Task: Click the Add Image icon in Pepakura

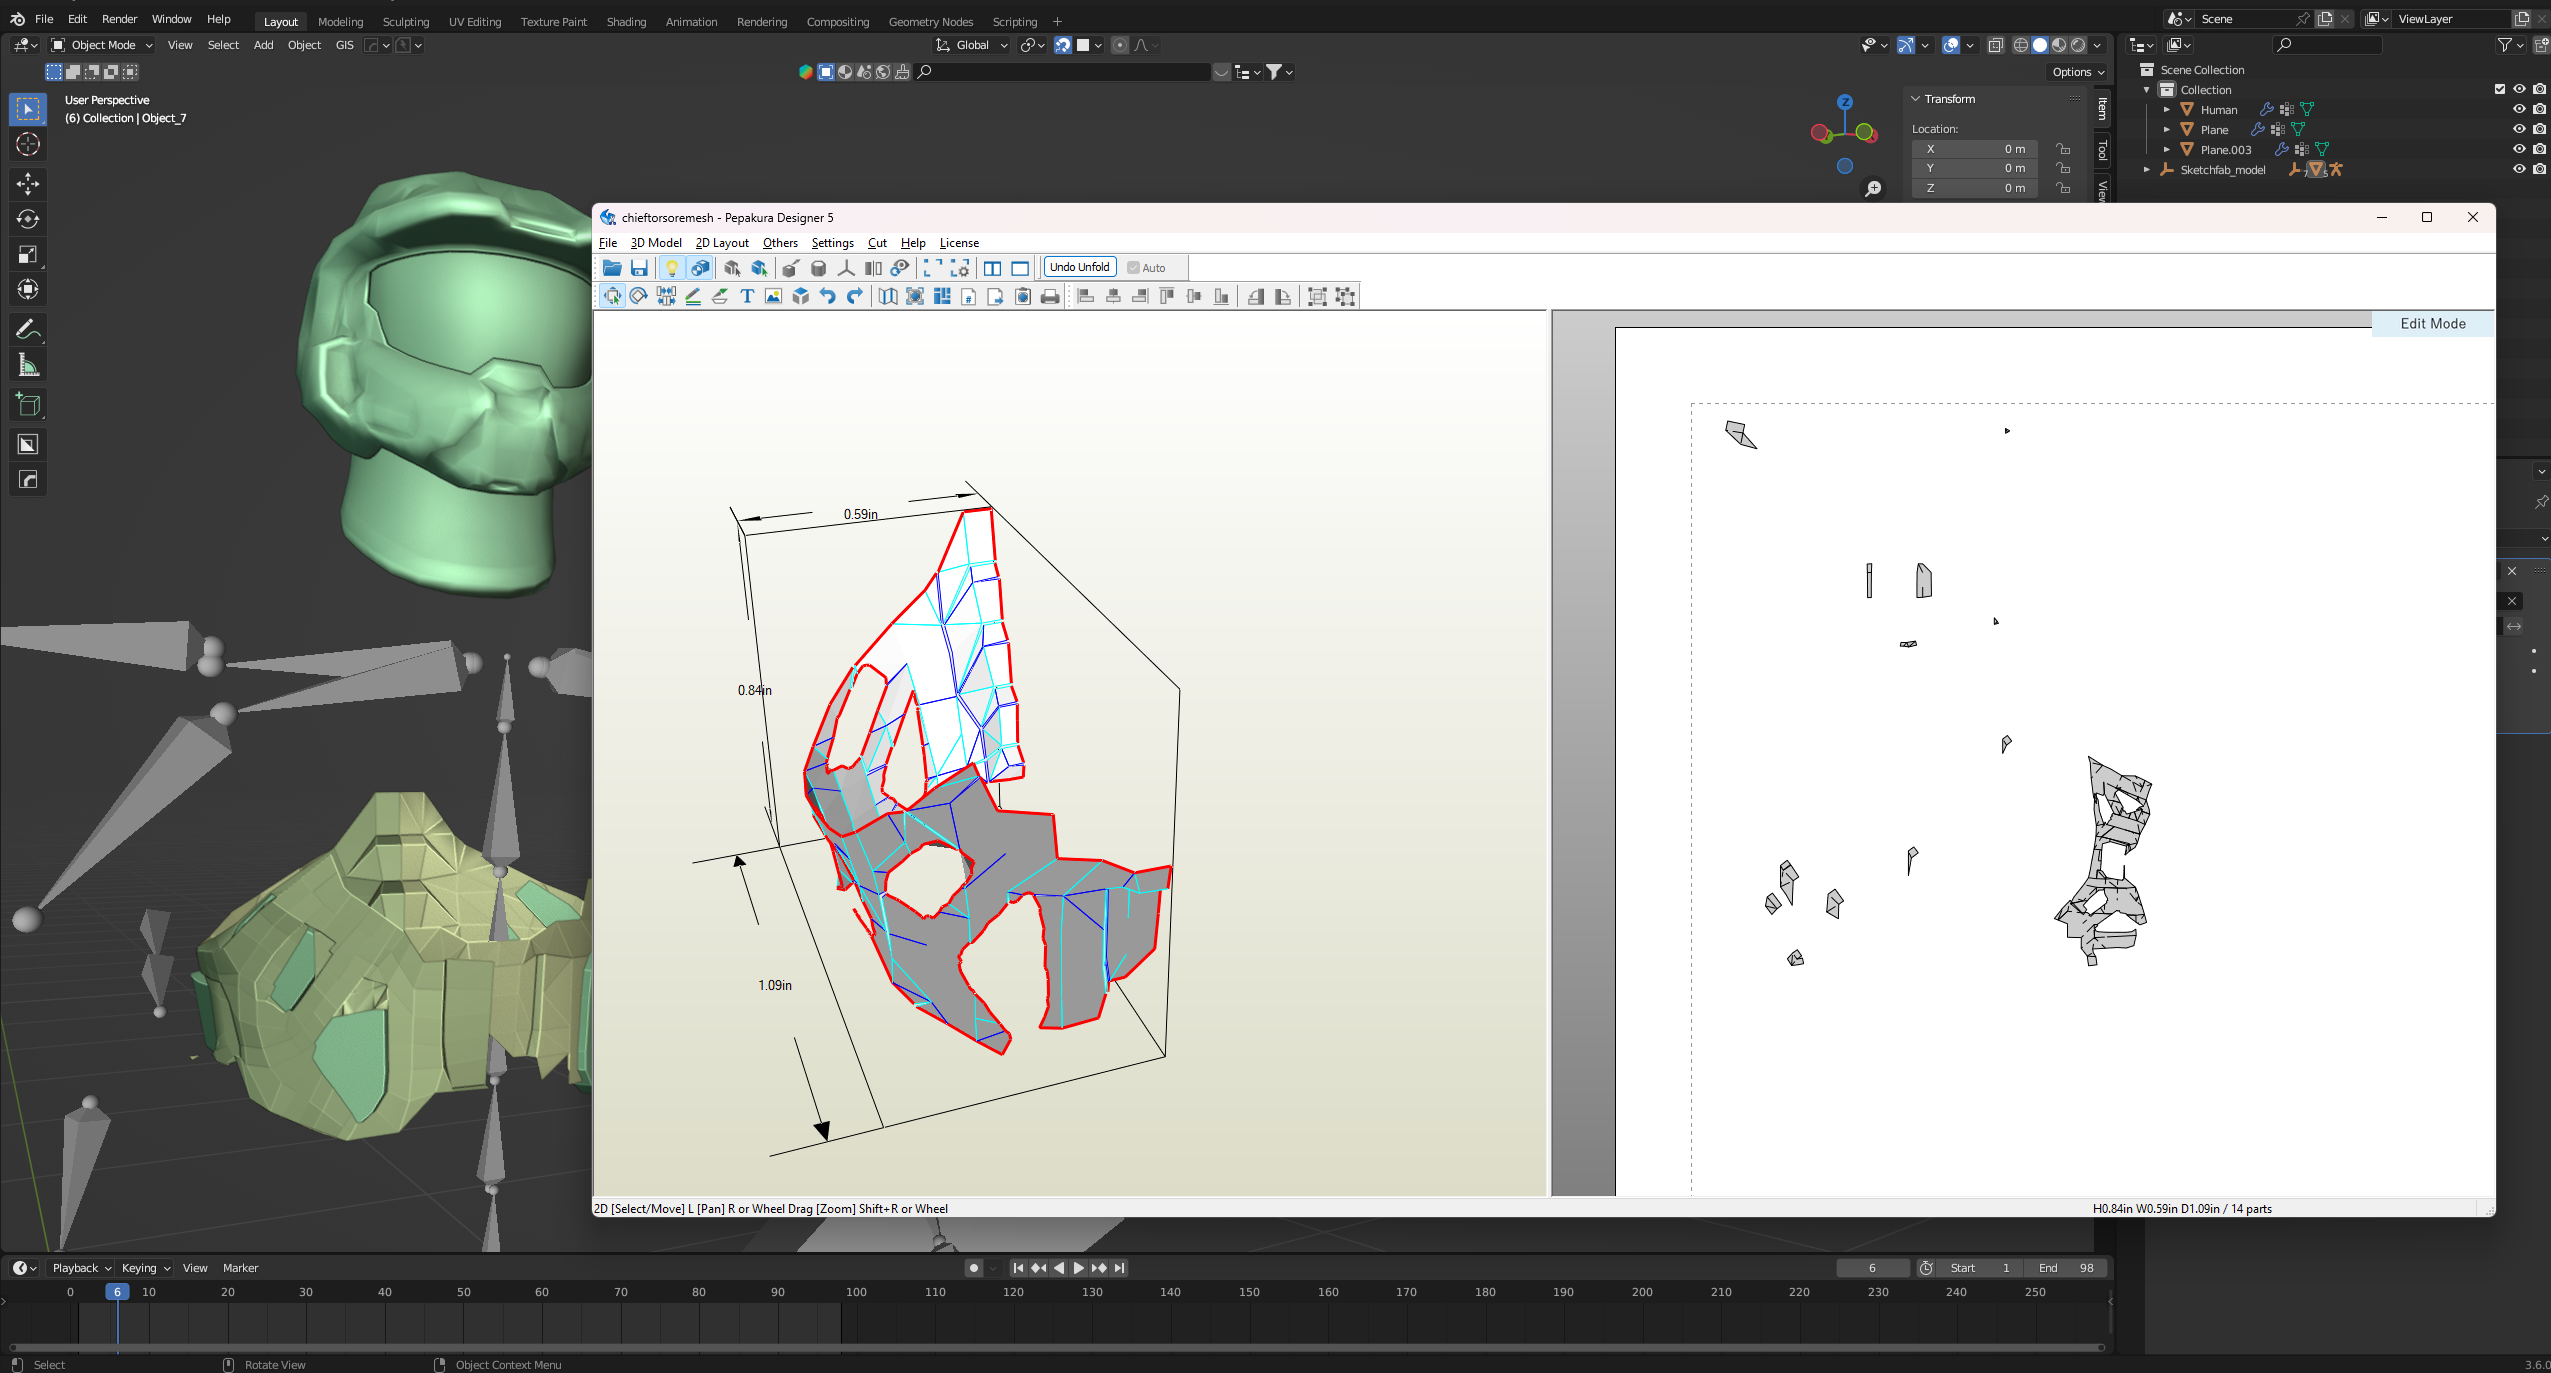Action: coord(773,296)
